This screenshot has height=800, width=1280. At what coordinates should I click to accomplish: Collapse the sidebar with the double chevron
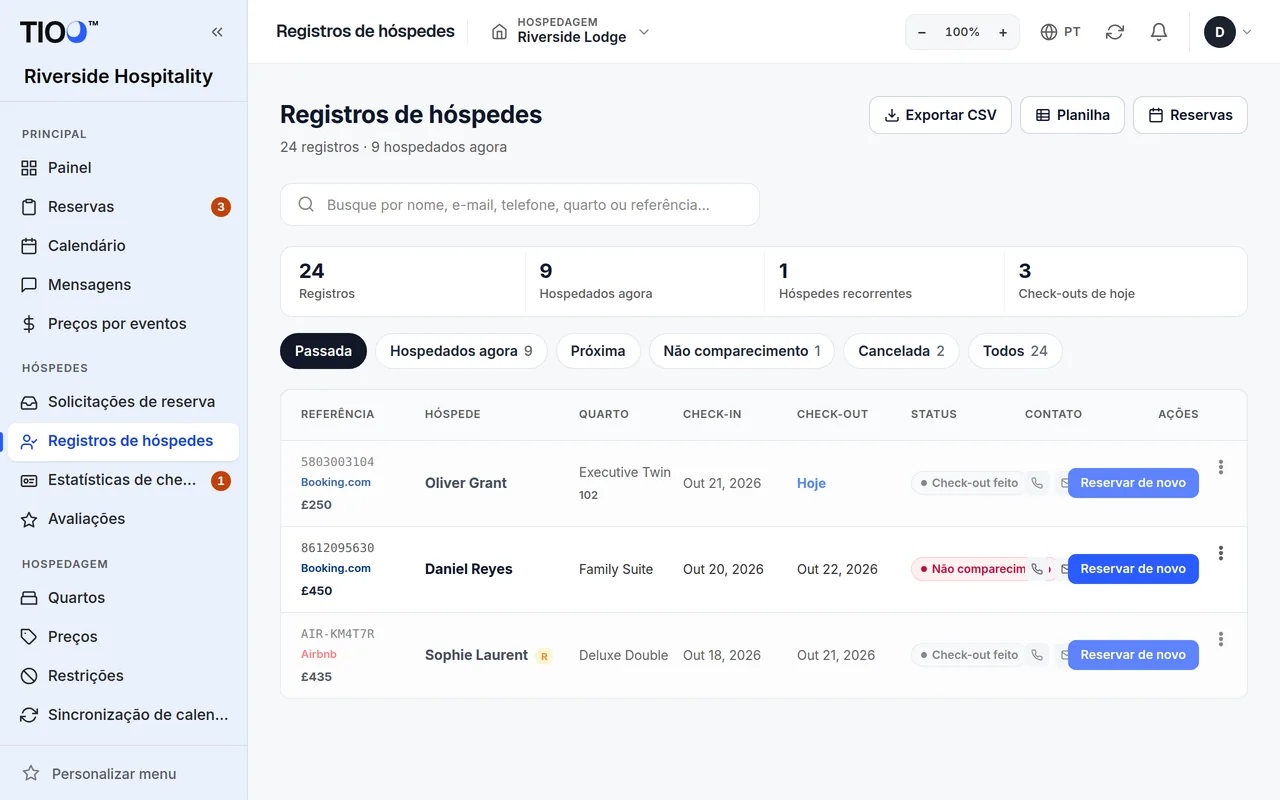217,32
